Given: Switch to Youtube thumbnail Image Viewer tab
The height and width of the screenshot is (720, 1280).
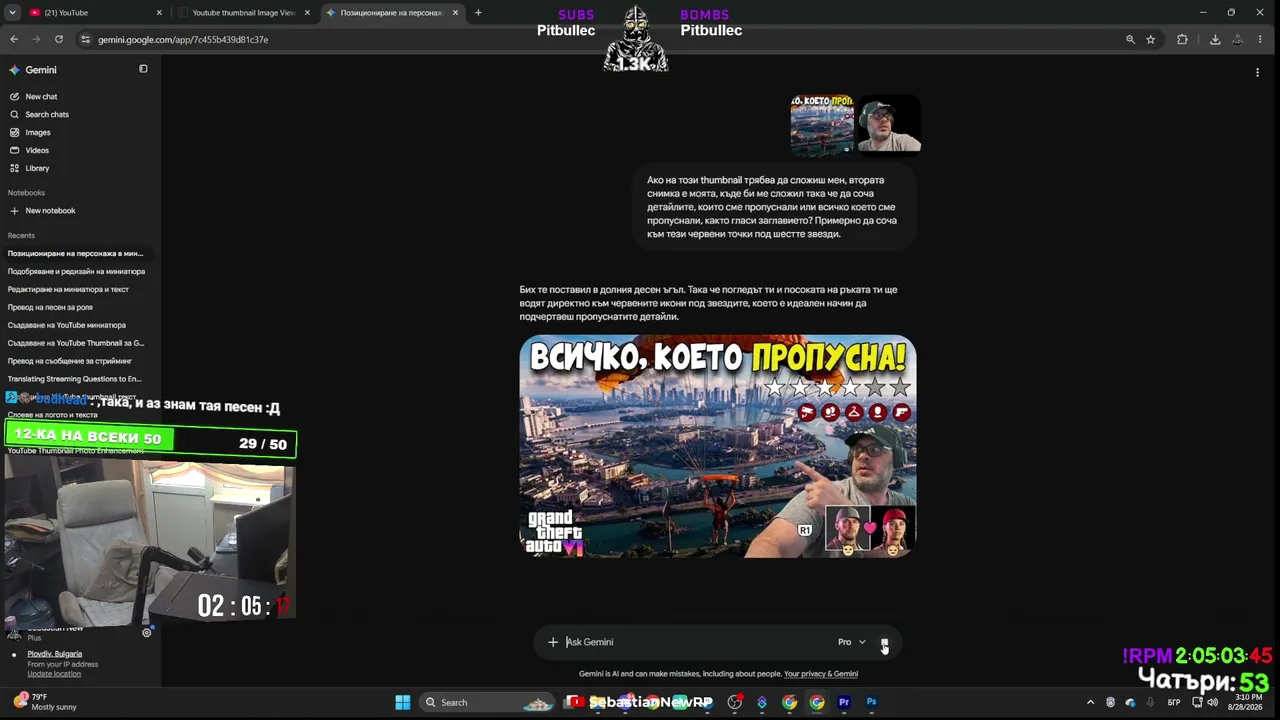Looking at the screenshot, I should (243, 13).
